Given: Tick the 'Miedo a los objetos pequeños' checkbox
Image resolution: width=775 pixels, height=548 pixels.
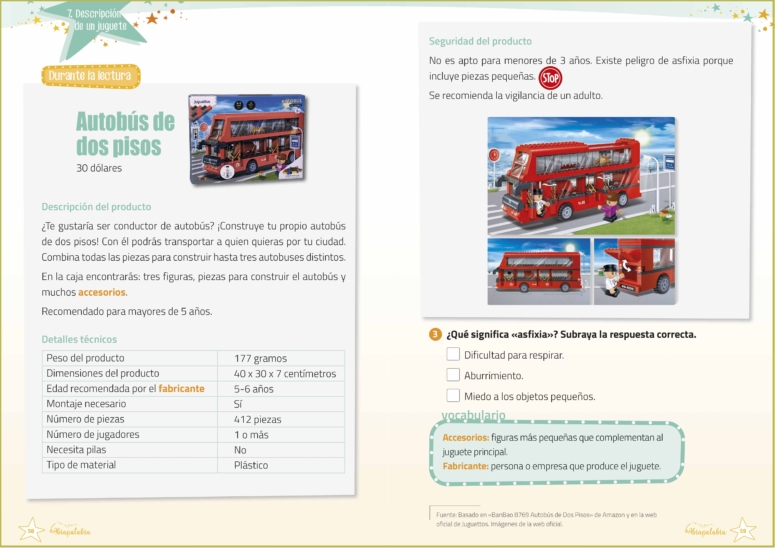Looking at the screenshot, I should click(453, 395).
